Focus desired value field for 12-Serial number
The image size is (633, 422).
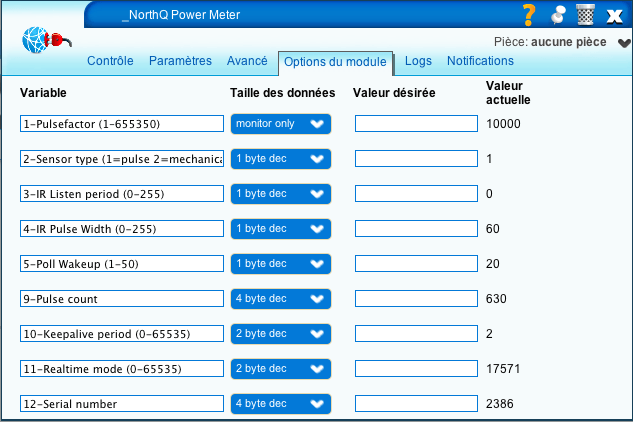416,404
